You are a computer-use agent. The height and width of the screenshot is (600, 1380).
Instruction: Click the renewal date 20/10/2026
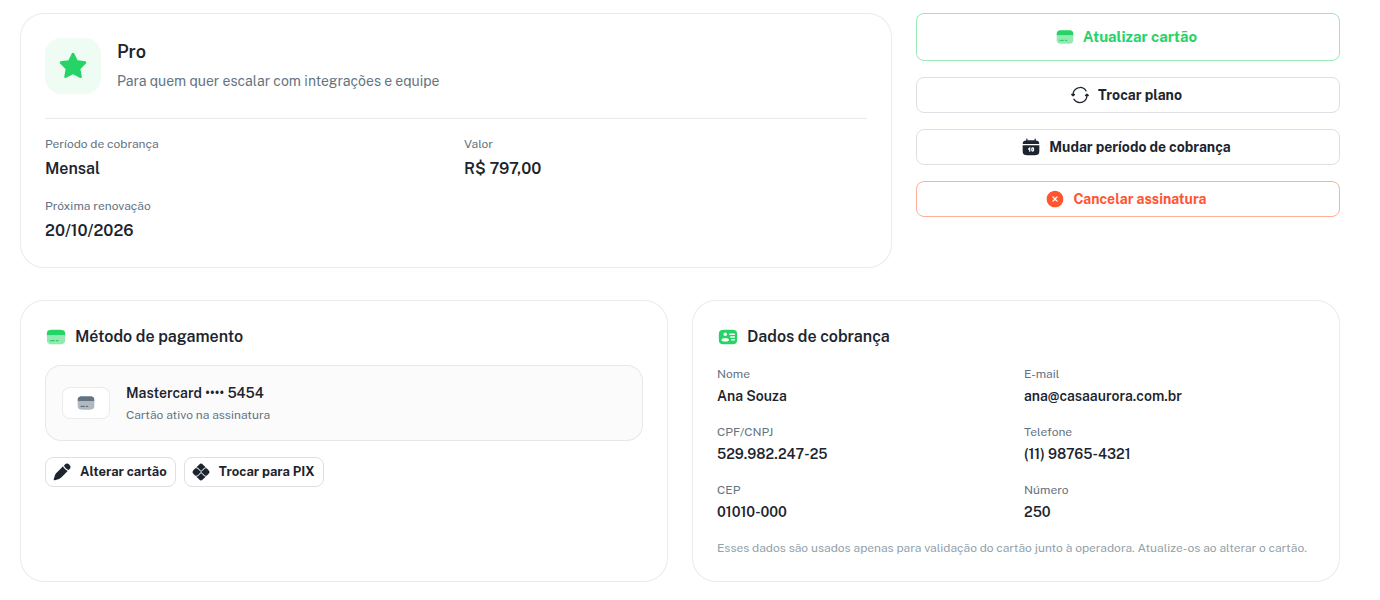89,230
